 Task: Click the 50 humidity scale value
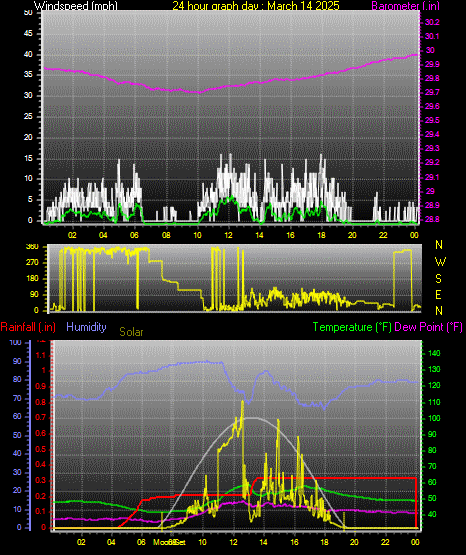[x=17, y=435]
